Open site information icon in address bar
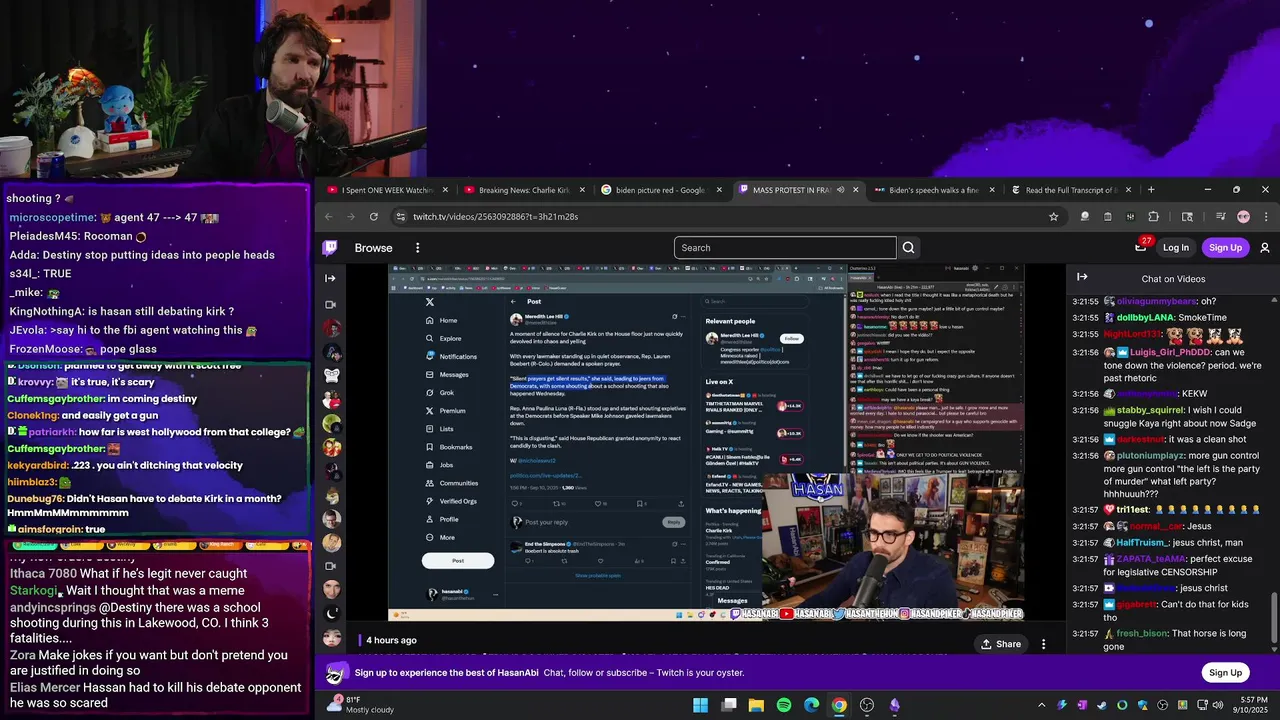Image resolution: width=1280 pixels, height=720 pixels. 401,216
